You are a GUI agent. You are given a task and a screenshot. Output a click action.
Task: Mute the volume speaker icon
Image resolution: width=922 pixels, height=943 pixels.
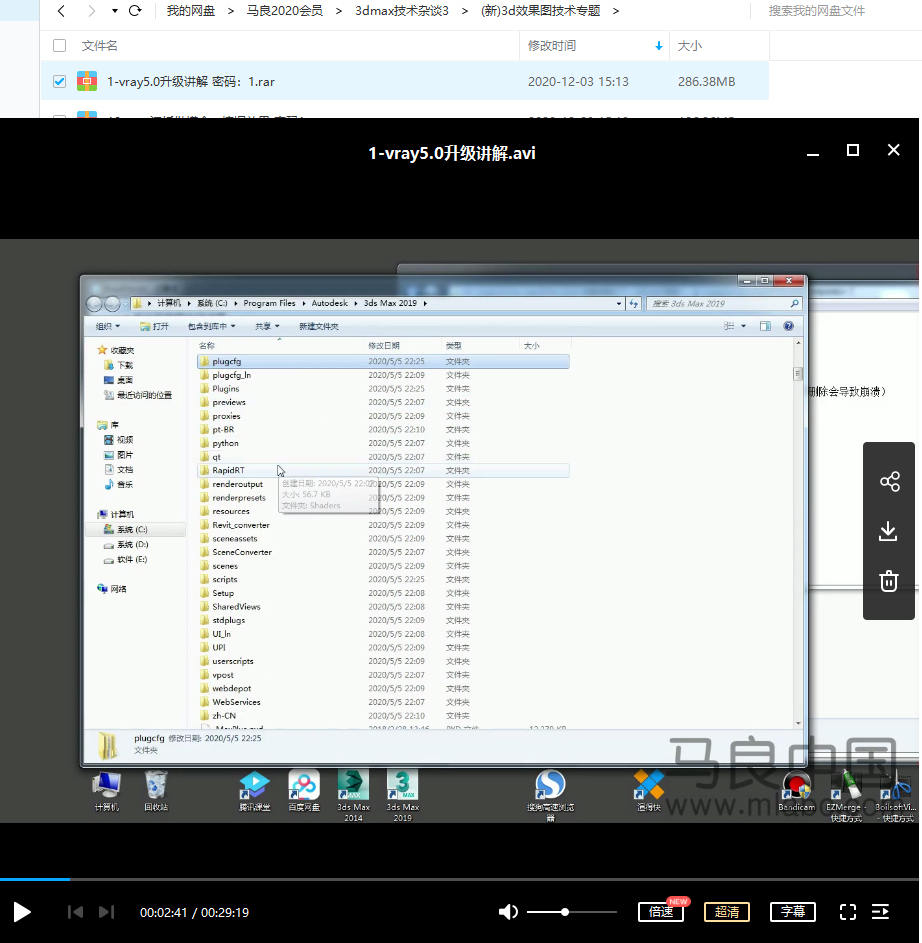click(508, 912)
